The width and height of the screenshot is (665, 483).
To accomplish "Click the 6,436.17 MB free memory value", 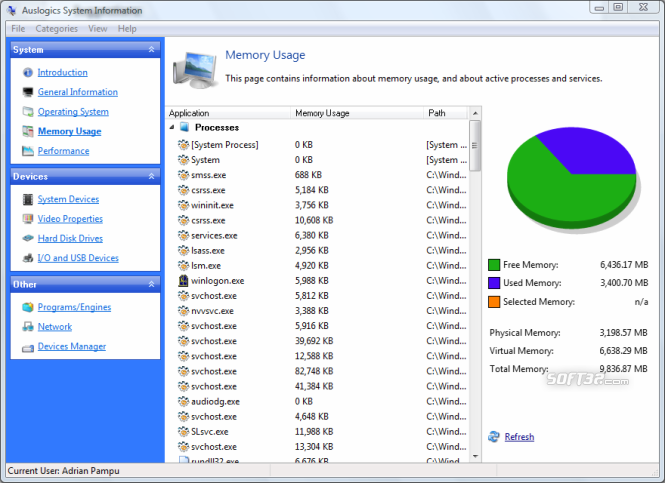I will 624,265.
